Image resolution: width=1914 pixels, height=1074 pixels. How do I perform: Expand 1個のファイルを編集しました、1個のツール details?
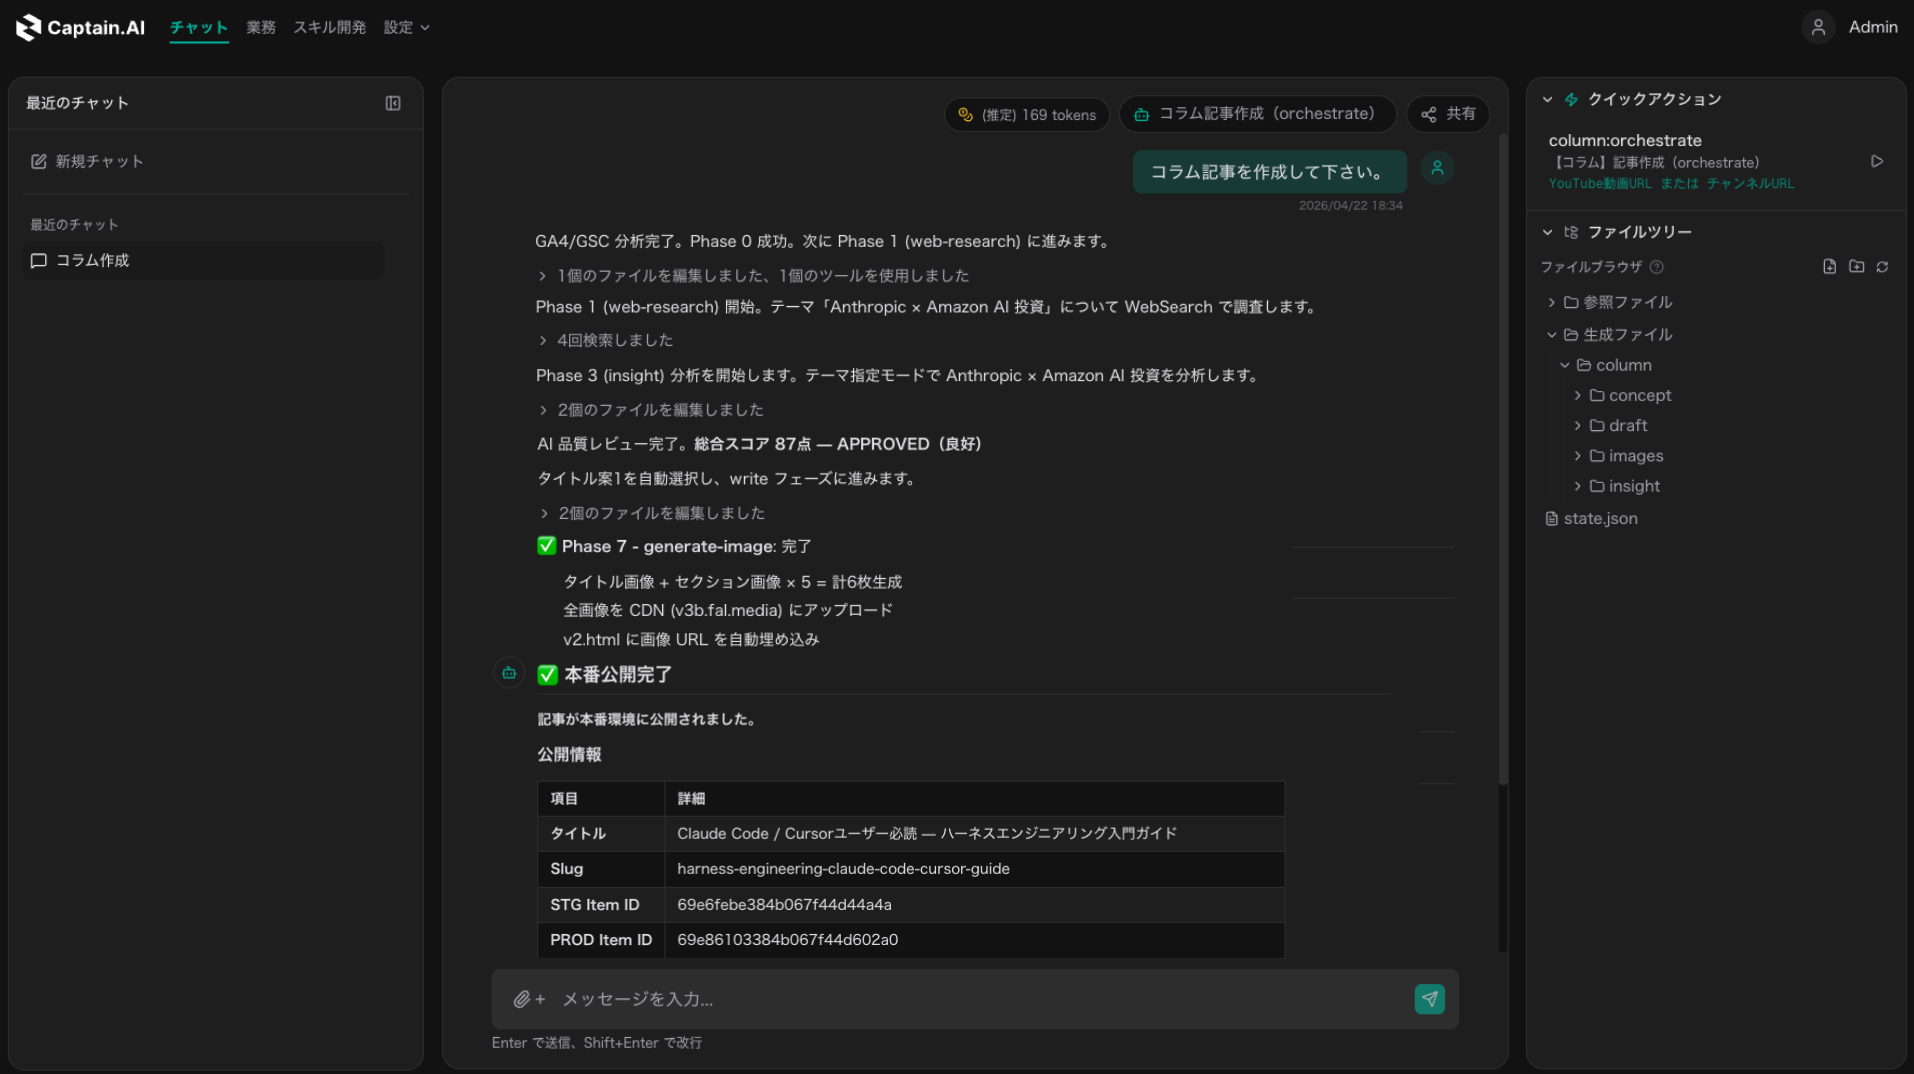(x=754, y=275)
